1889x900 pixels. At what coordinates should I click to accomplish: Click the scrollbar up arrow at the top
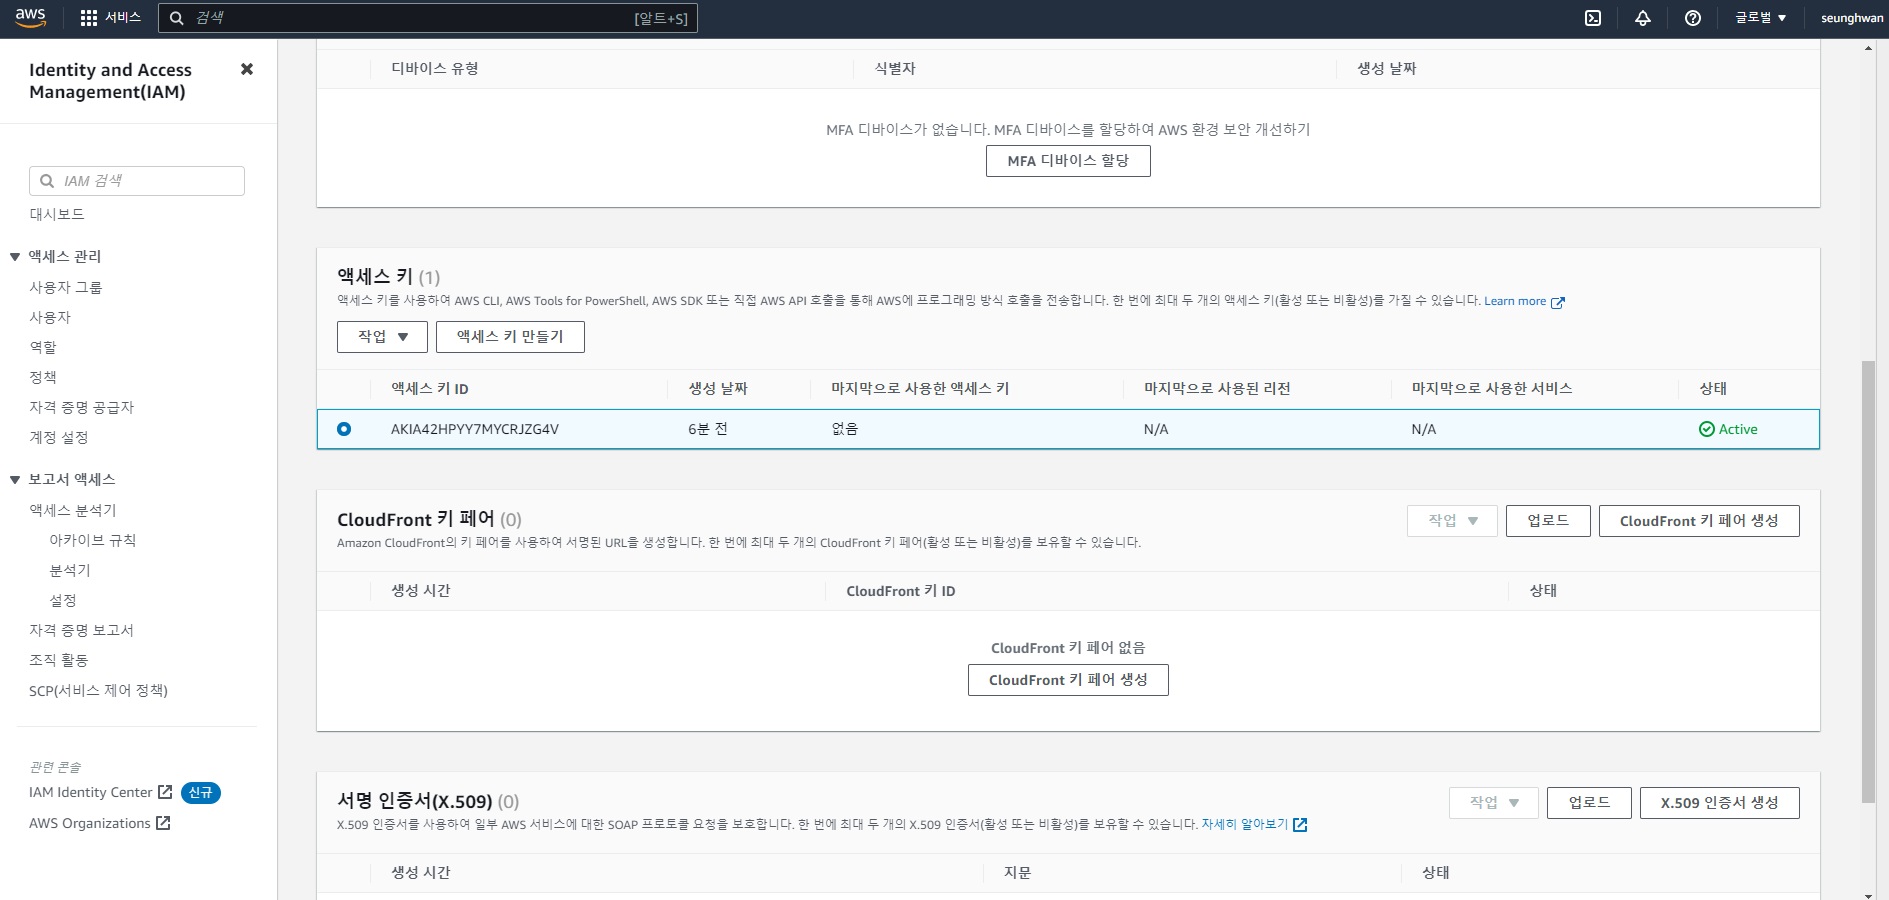click(1868, 48)
